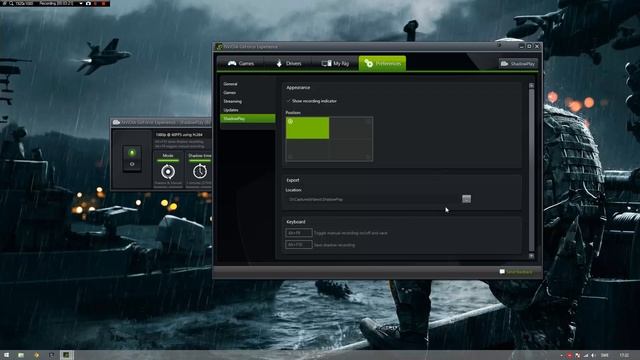
Task: Choose bottom-left indicator position
Action: click(307, 150)
